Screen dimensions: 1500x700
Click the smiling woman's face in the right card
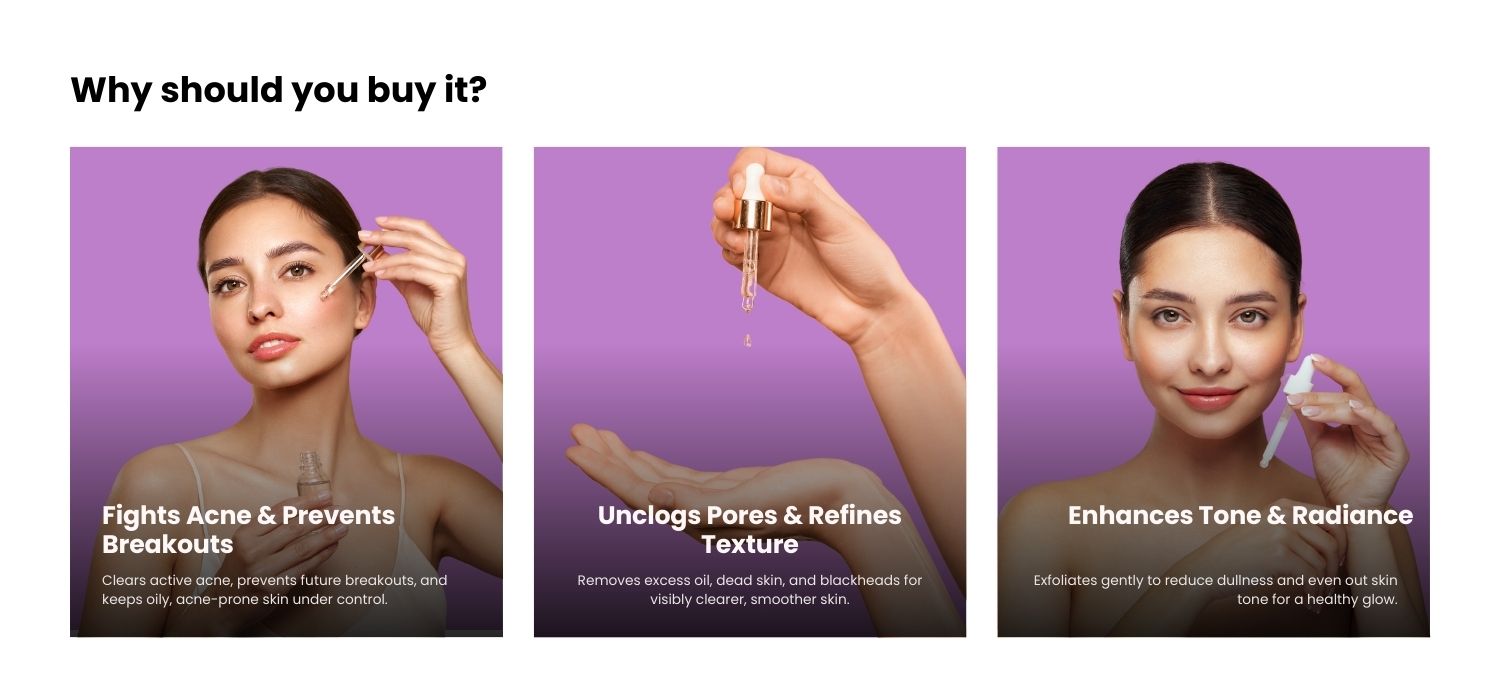tap(1212, 320)
